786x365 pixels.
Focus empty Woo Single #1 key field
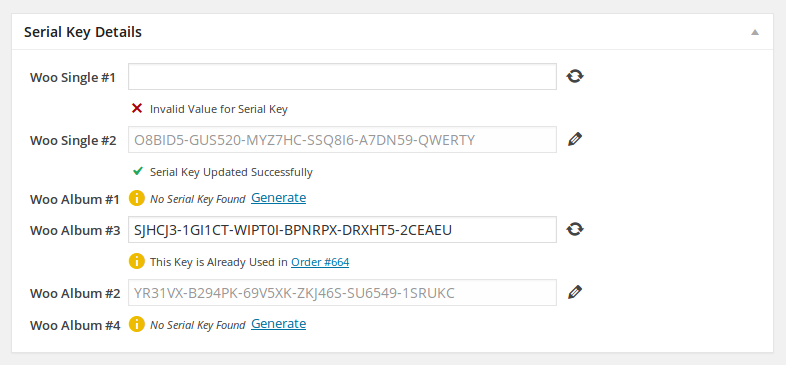point(342,76)
